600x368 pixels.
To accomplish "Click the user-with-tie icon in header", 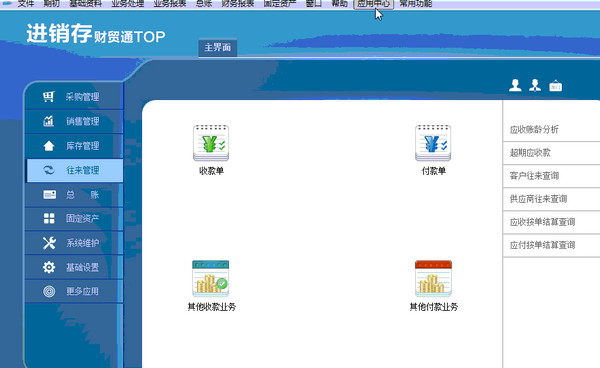I will (x=535, y=85).
